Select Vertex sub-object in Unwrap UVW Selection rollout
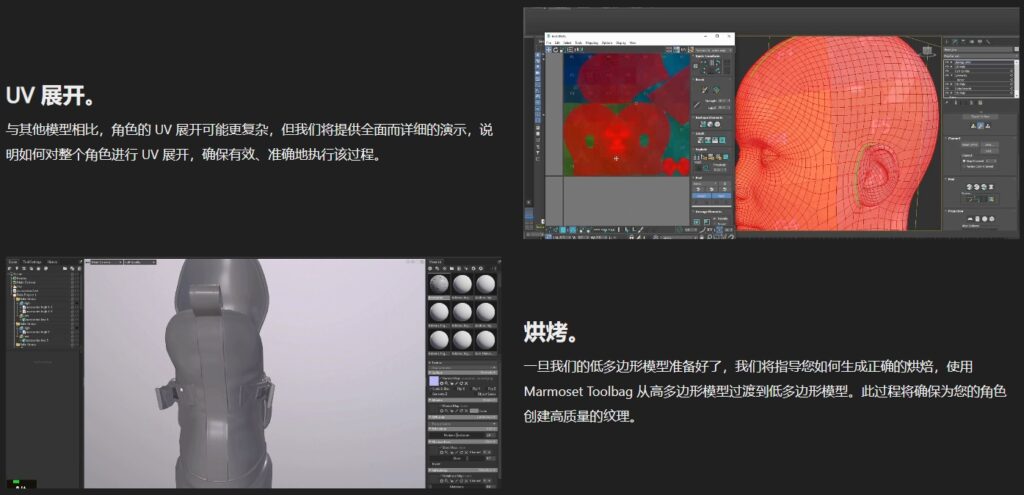1024x495 pixels. 973,125
